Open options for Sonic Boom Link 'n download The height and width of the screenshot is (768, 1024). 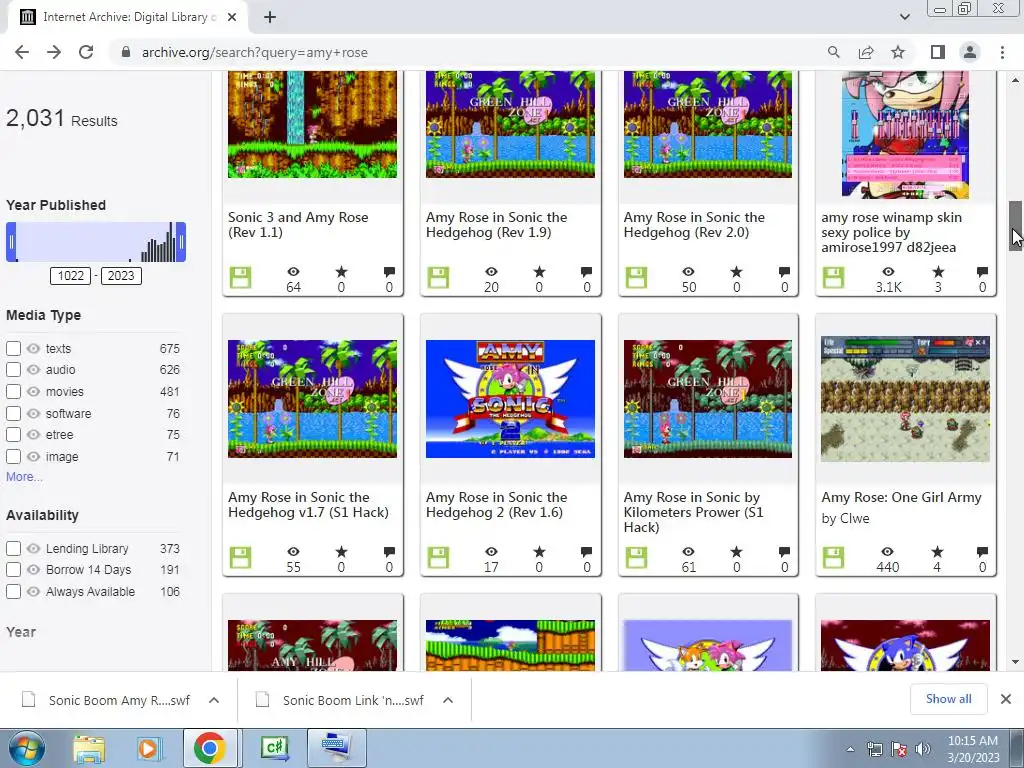447,700
